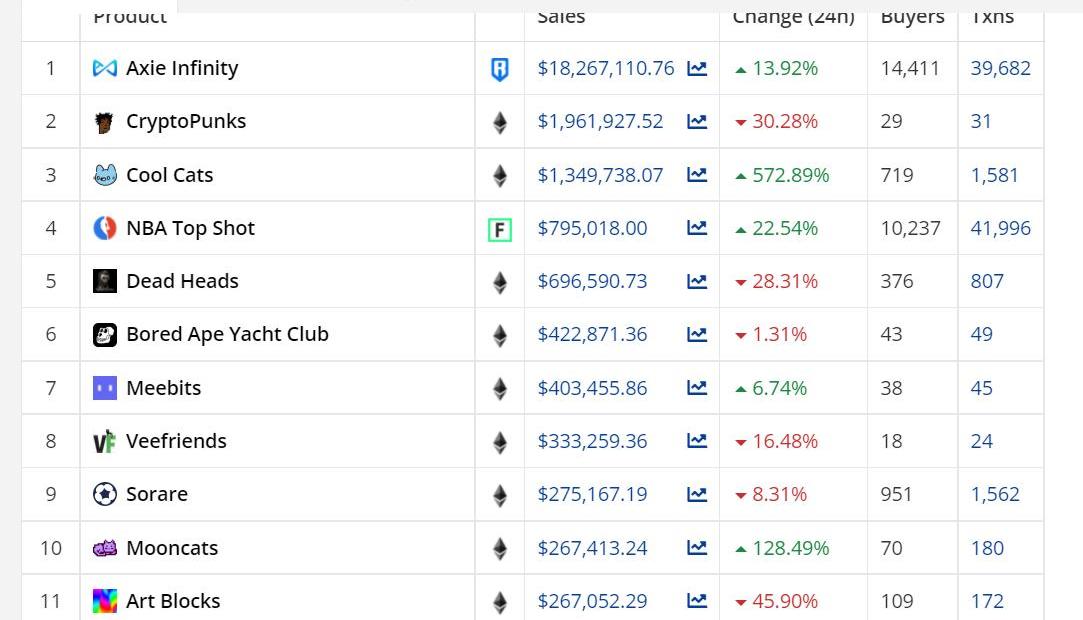
Task: Select the 128.49% change value for Mooncats
Action: coord(790,548)
